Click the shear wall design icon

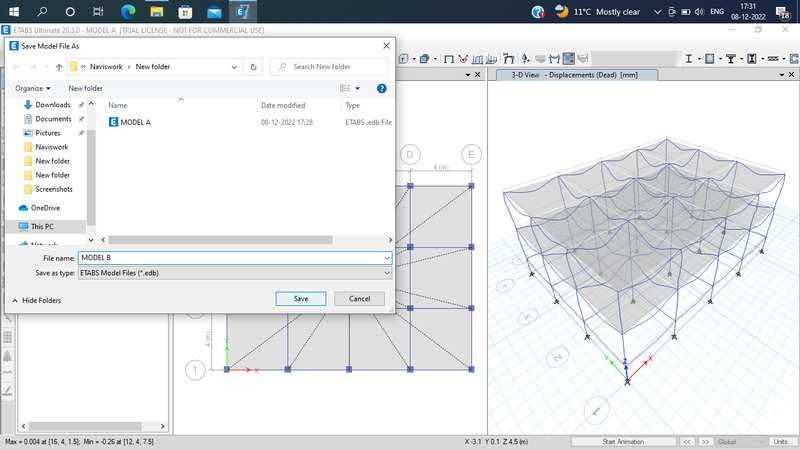click(x=794, y=59)
